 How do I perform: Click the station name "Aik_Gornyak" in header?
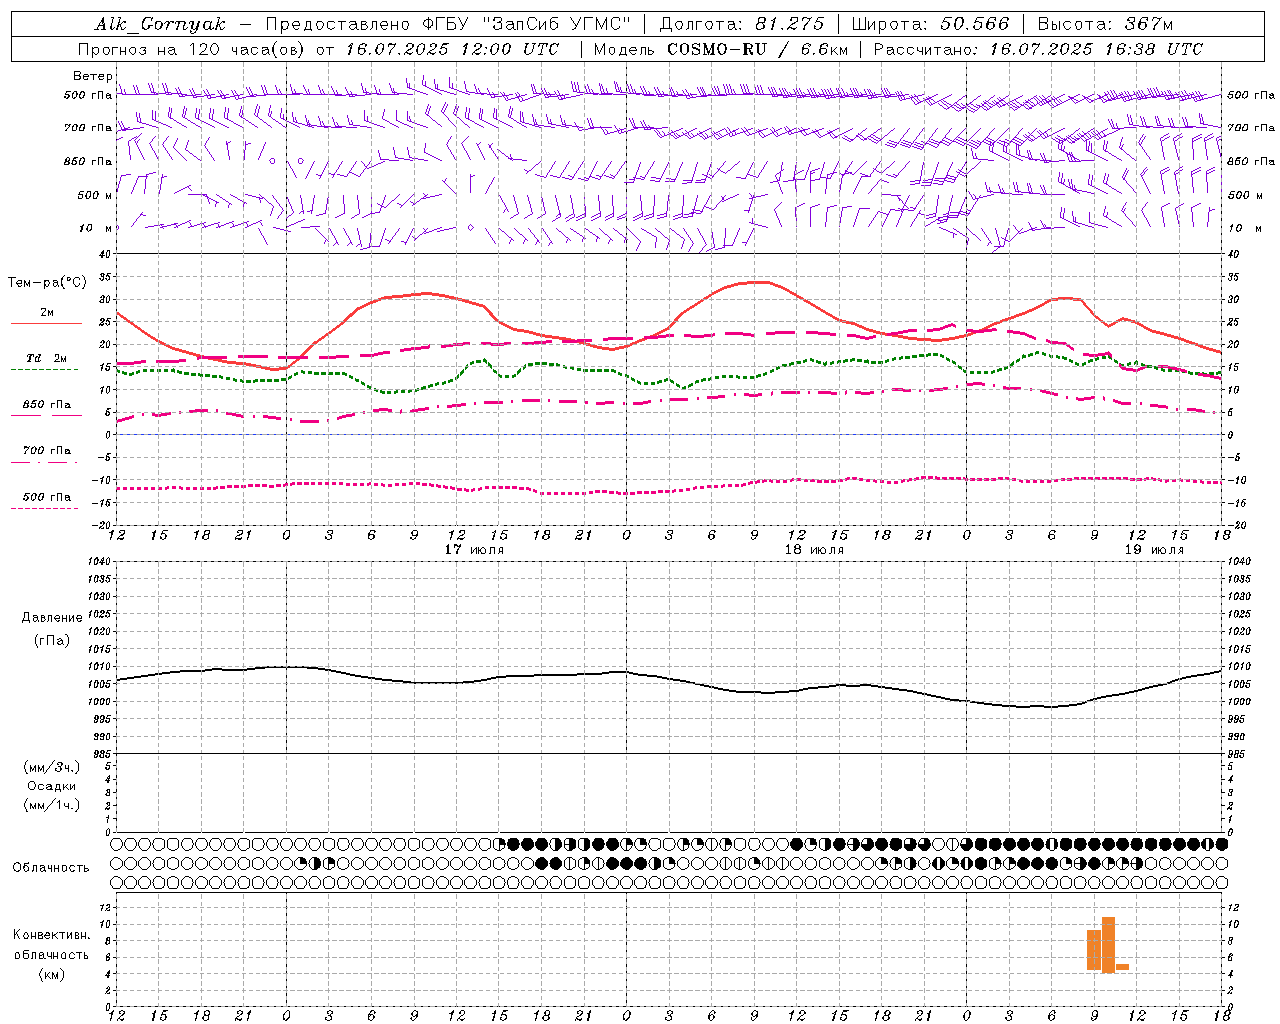(160, 24)
